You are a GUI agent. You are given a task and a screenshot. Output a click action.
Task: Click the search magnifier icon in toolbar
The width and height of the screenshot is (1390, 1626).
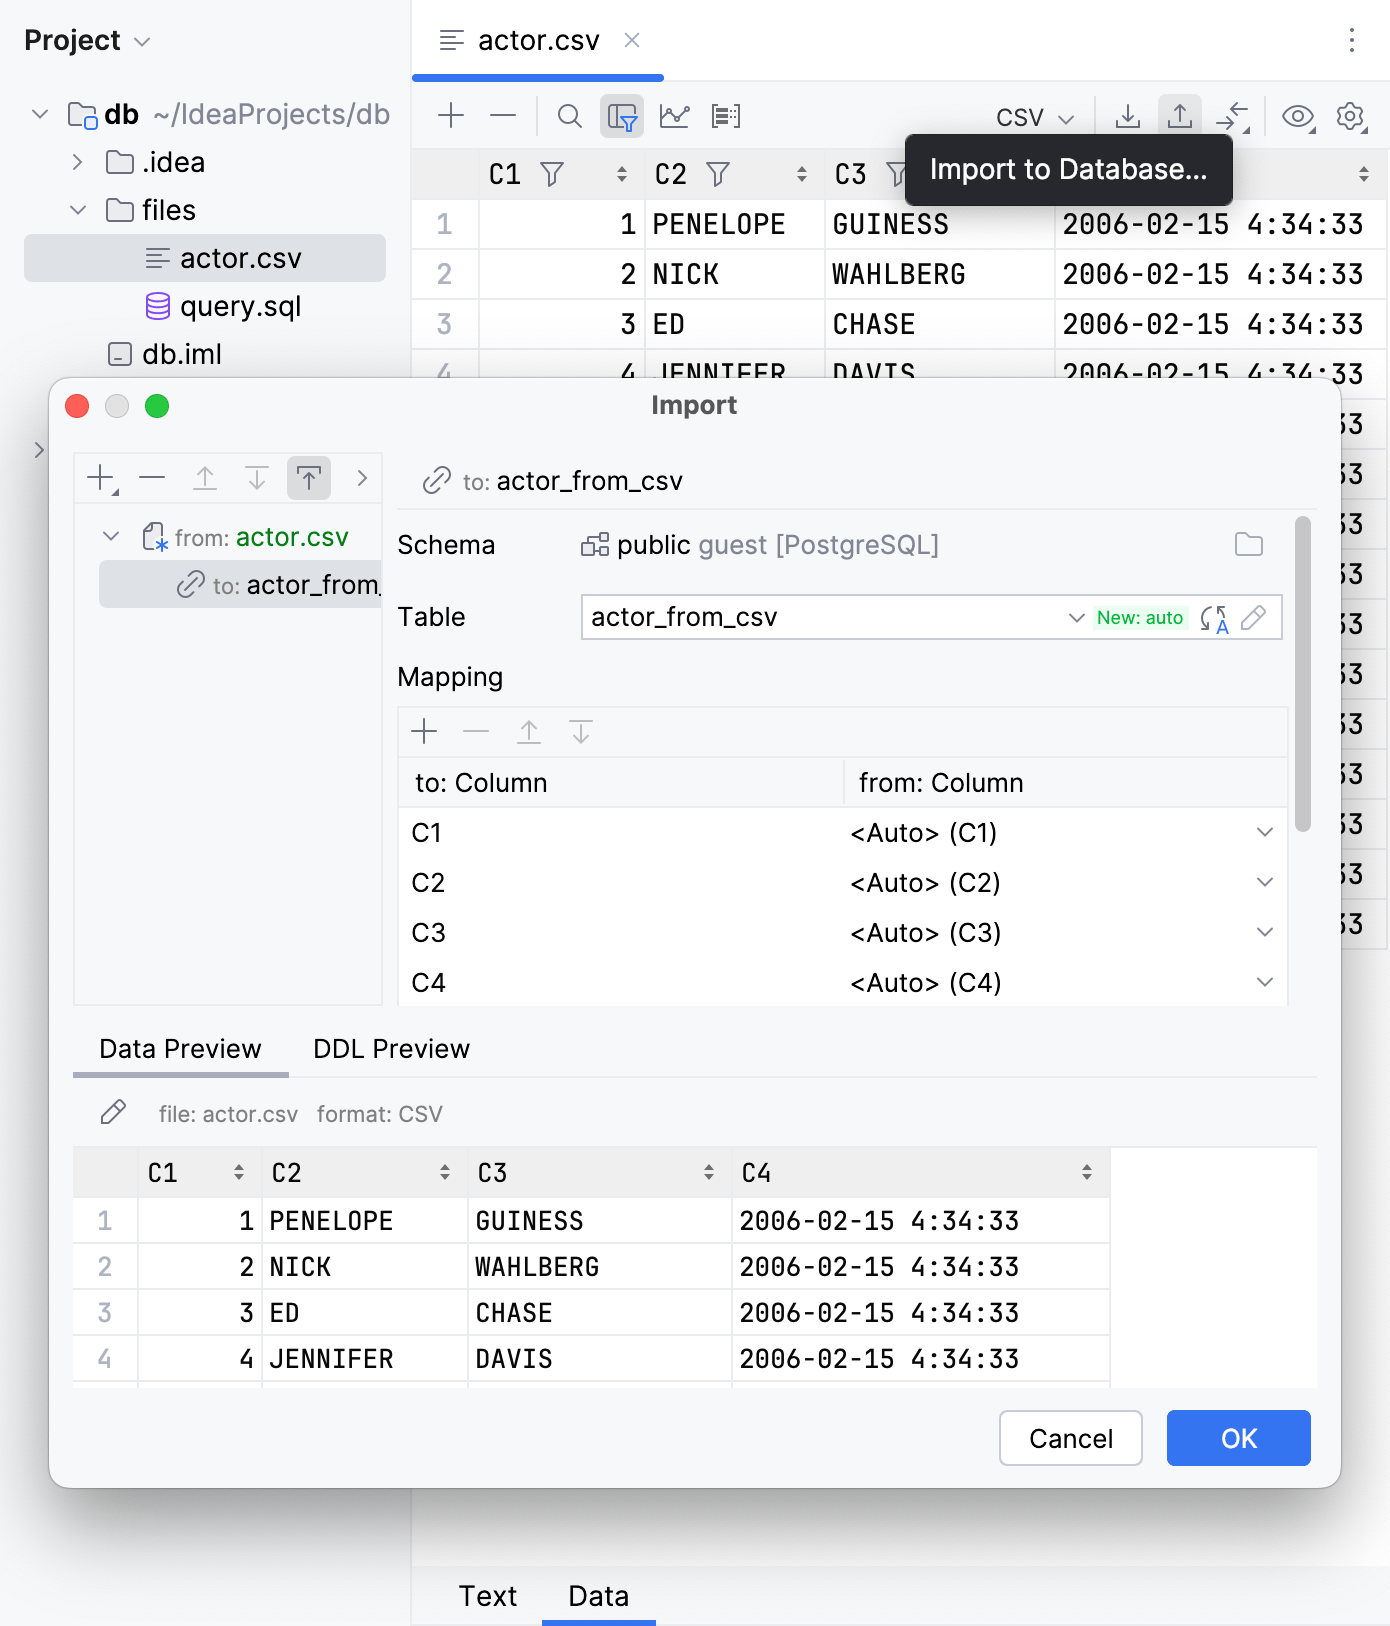tap(569, 116)
